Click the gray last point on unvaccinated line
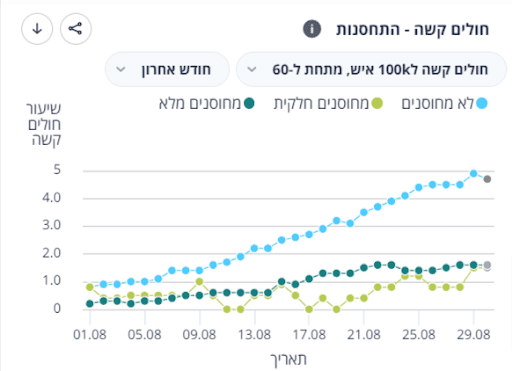 tap(487, 179)
